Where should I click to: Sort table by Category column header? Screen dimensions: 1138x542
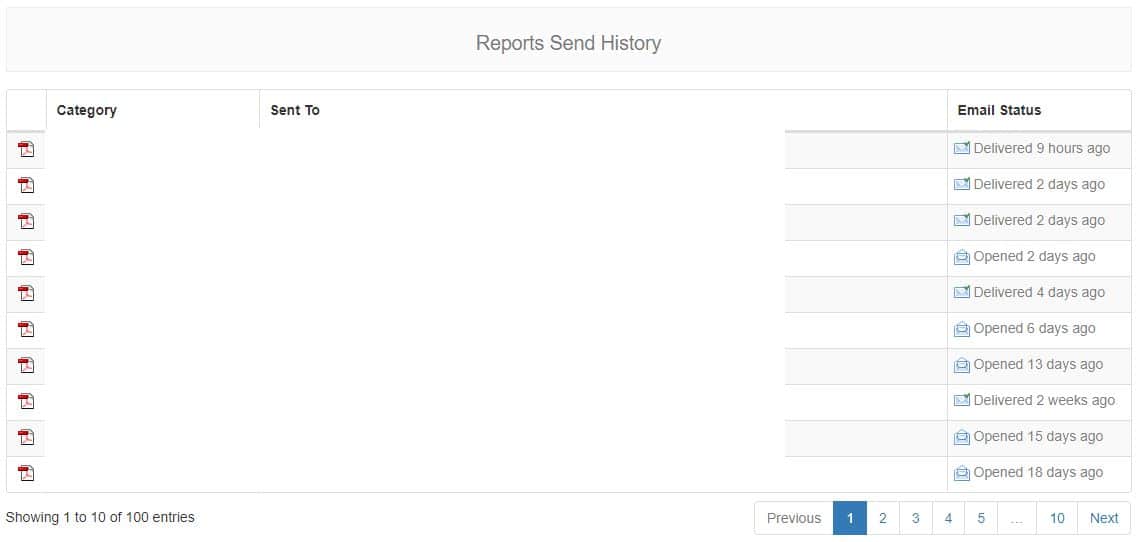click(87, 110)
